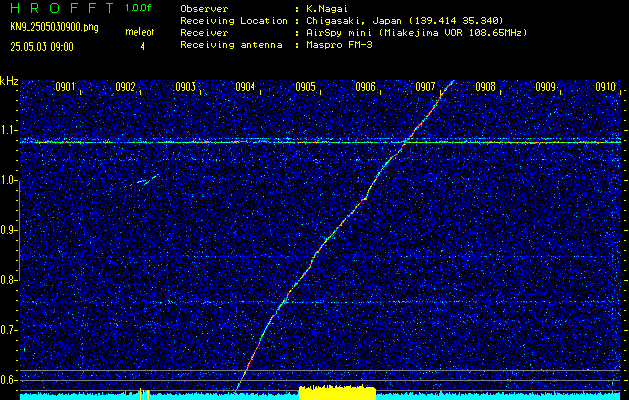Click the Receiving antenna field label
The height and width of the screenshot is (400, 629).
tap(231, 45)
